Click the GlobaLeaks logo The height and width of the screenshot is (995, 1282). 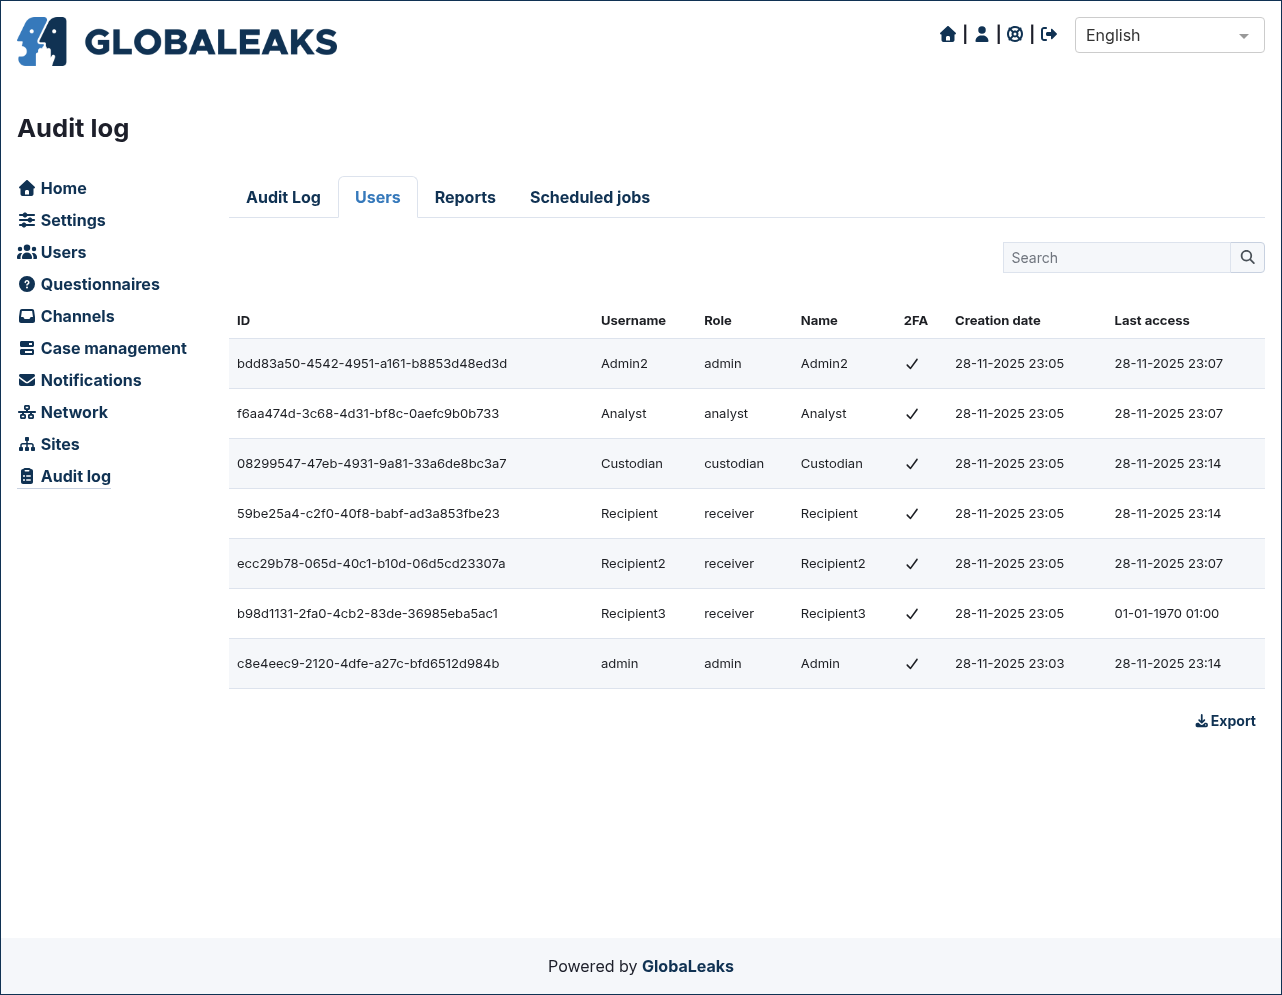[177, 42]
